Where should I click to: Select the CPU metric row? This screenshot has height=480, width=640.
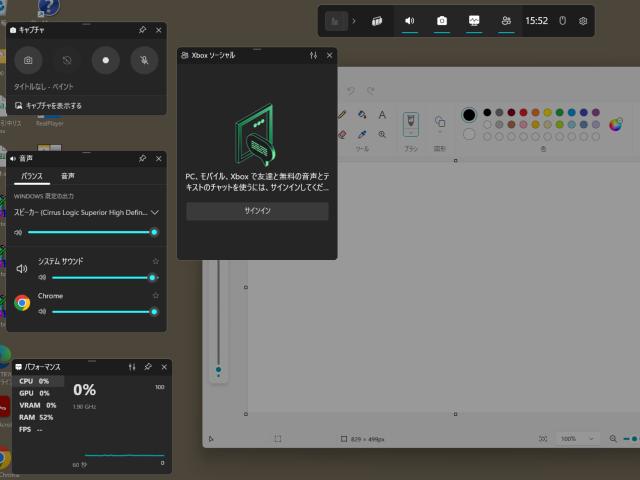coord(38,381)
